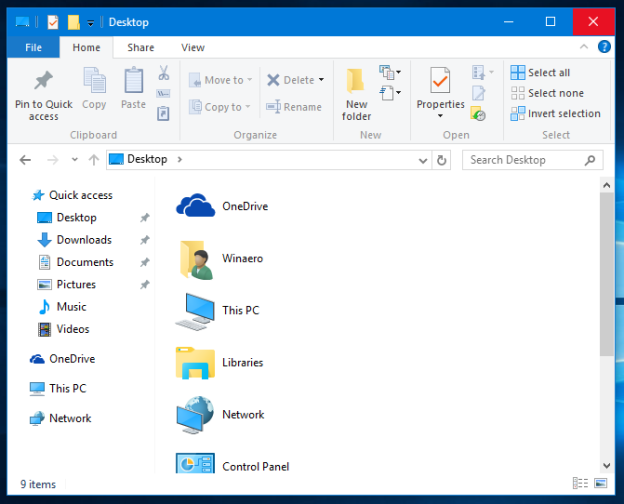Select Network in the file list
This screenshot has height=504, width=624.
[220, 415]
